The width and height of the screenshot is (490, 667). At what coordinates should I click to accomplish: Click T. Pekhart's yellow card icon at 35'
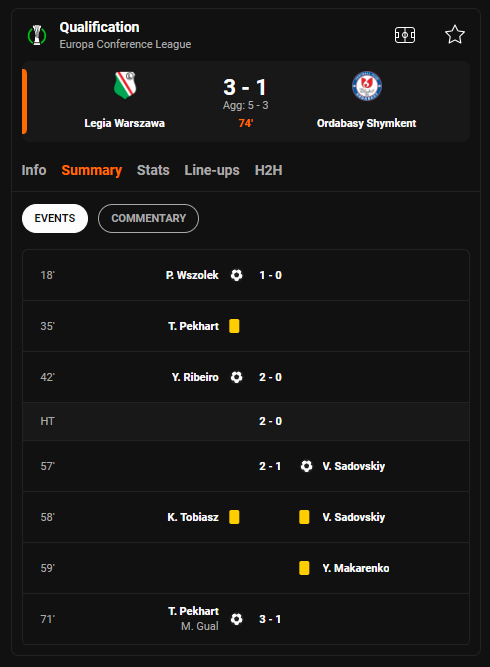coord(234,326)
